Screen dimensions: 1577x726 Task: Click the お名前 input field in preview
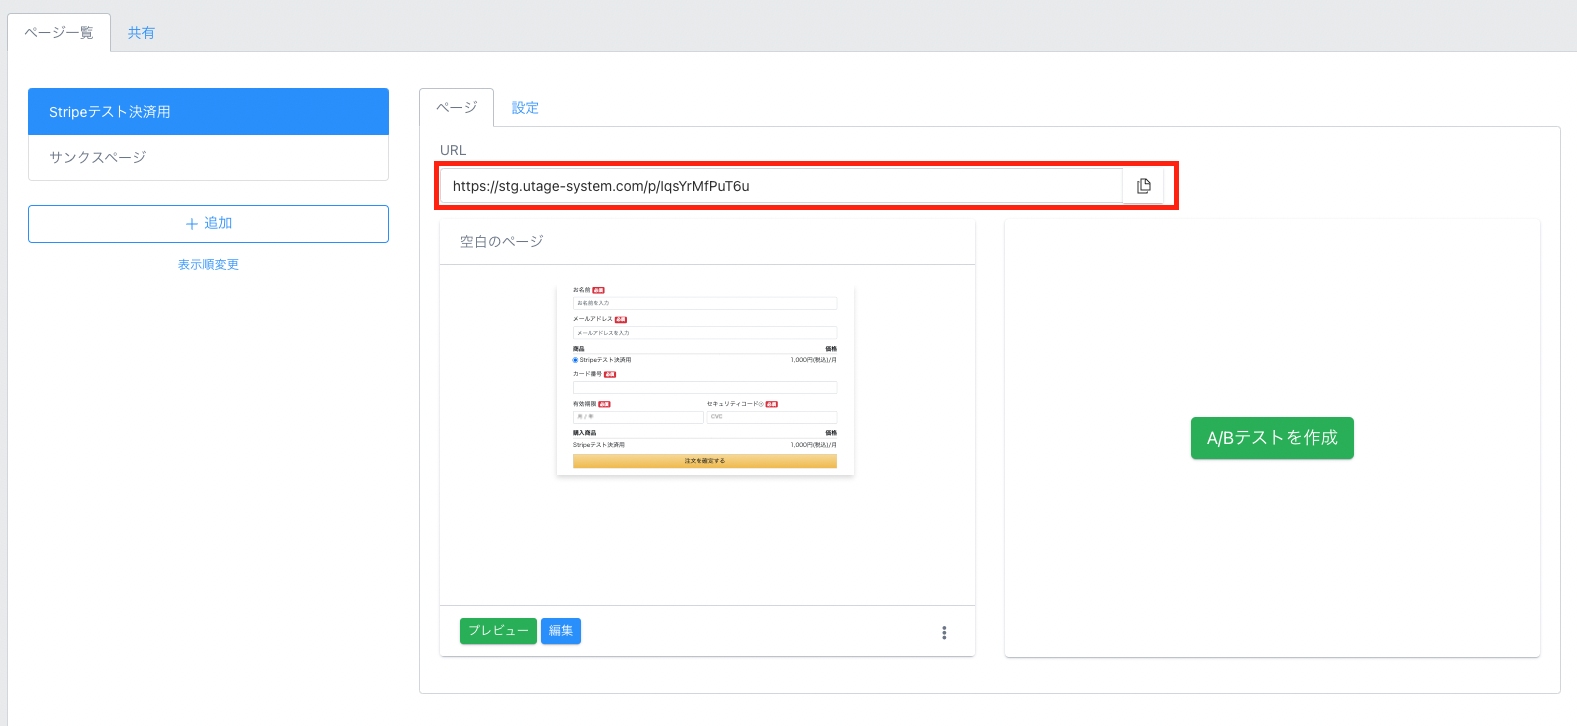point(704,303)
